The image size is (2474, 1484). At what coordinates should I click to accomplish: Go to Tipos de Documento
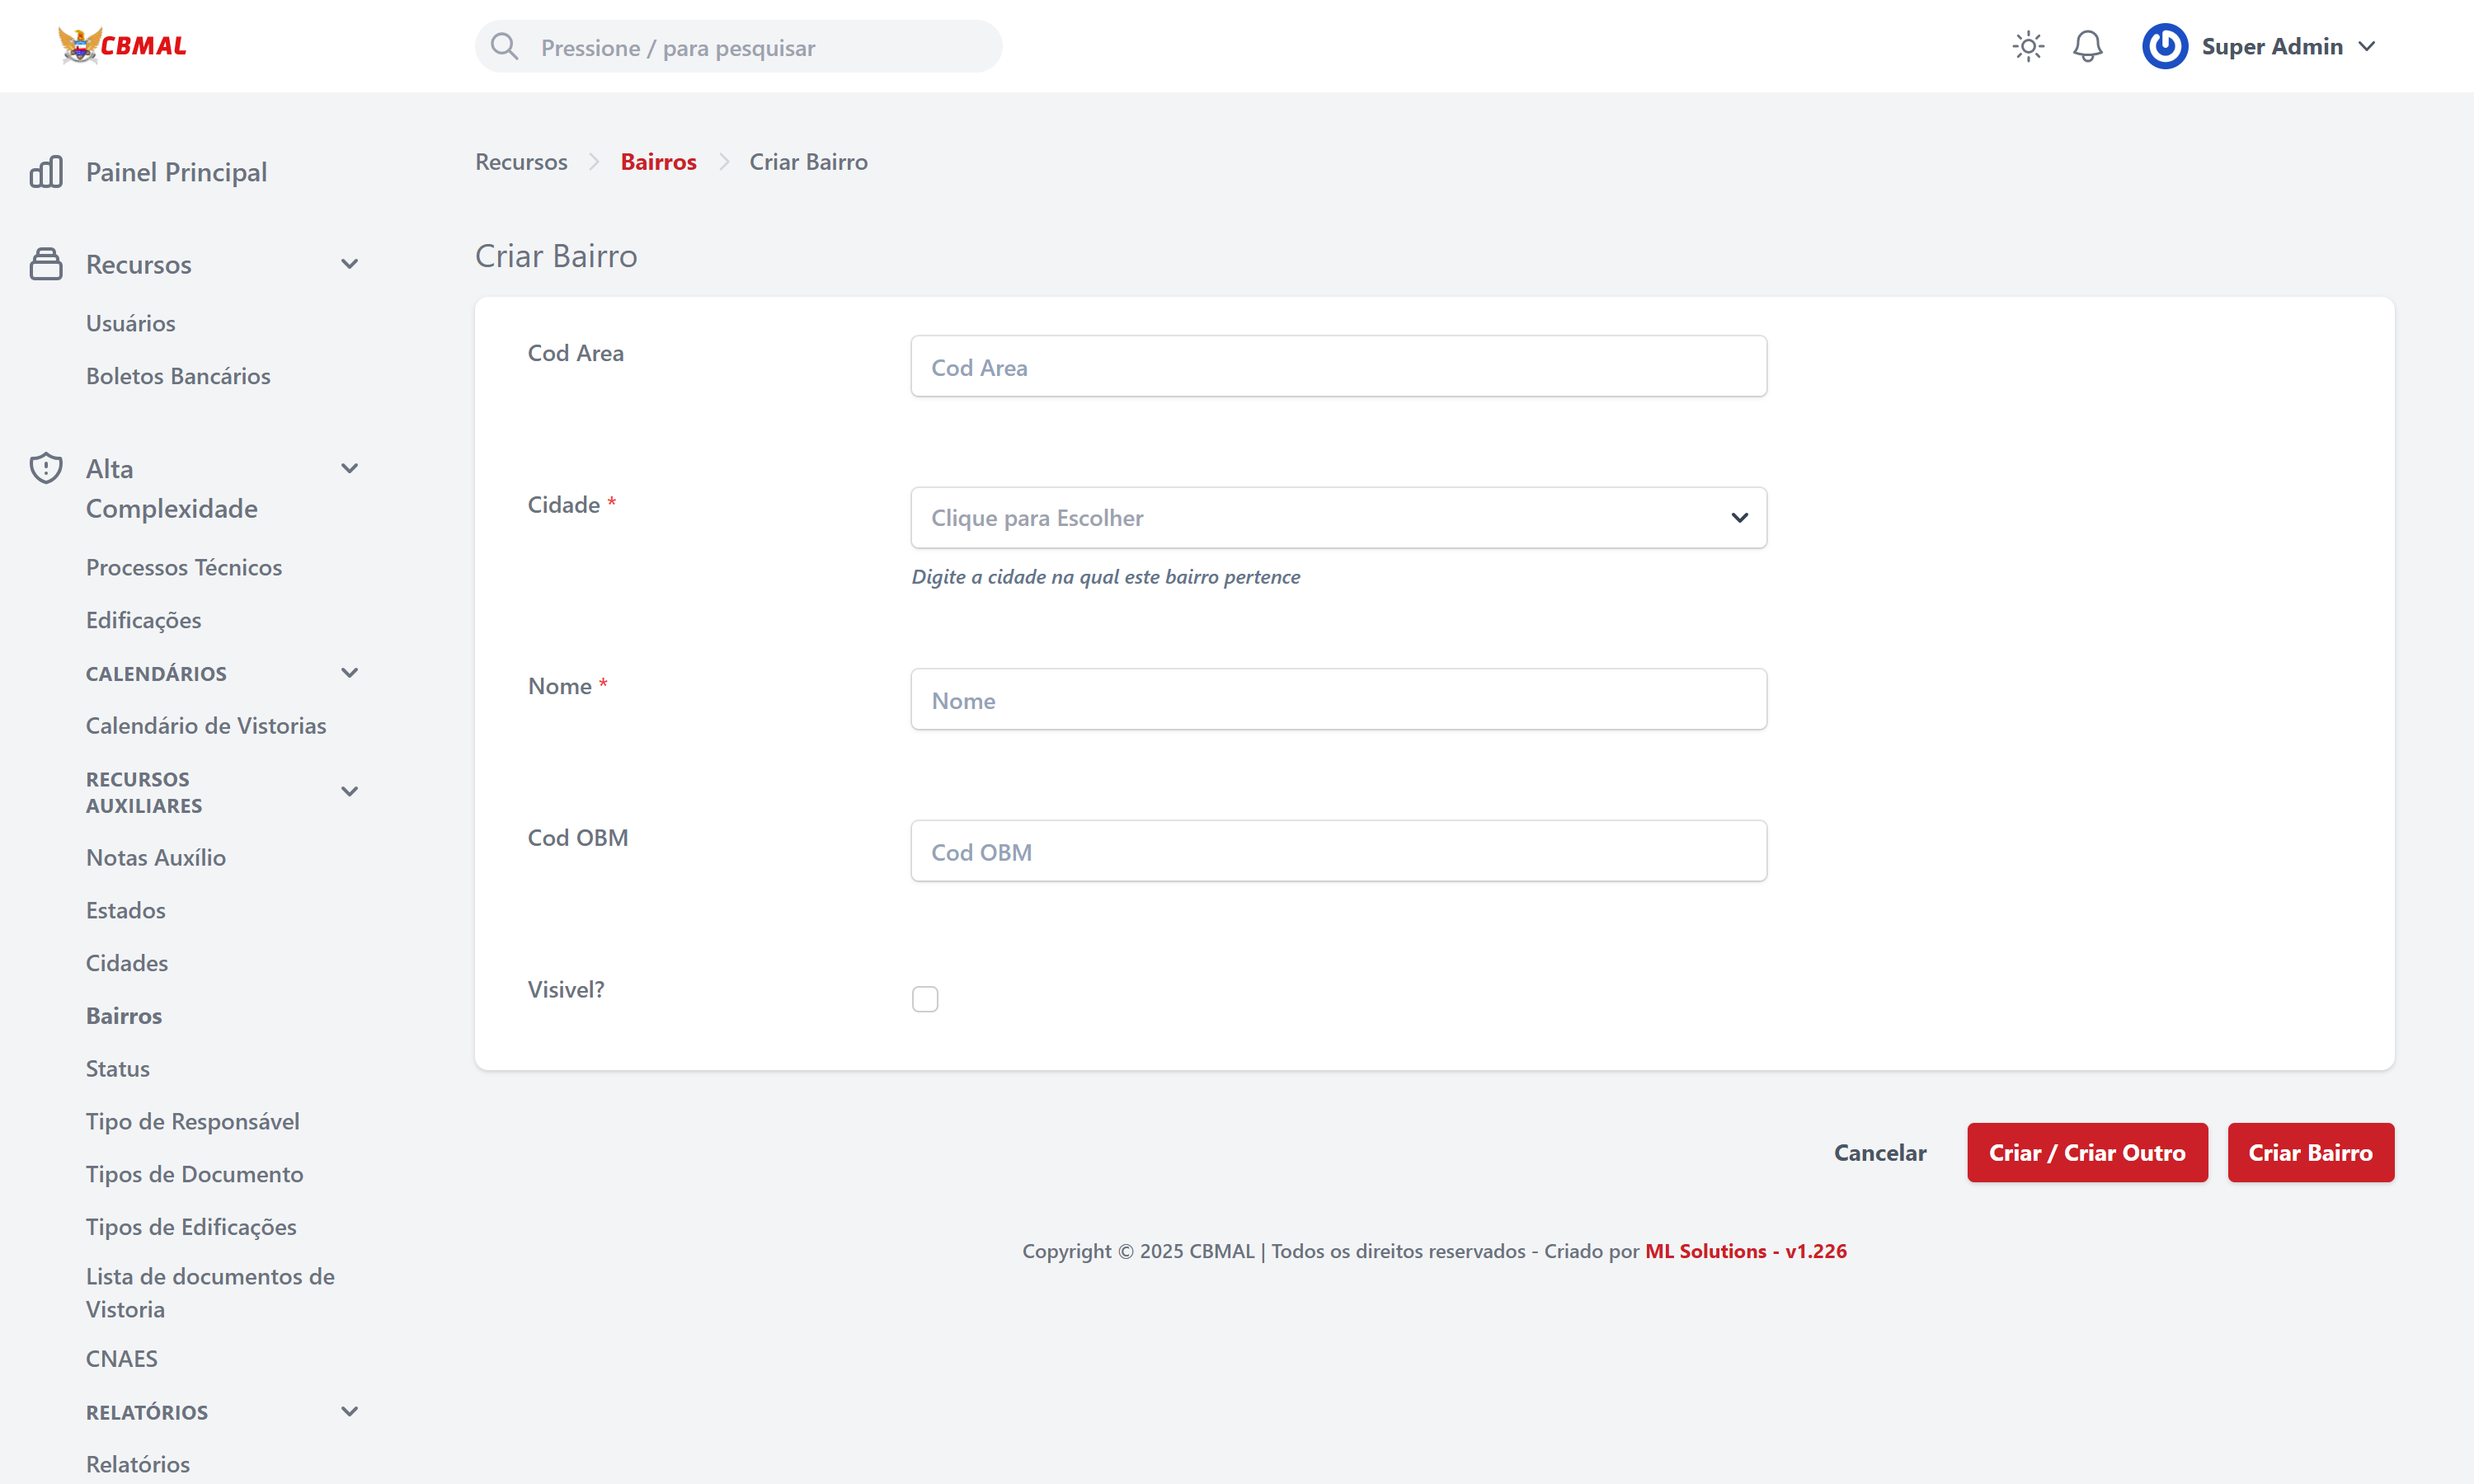coord(194,1174)
